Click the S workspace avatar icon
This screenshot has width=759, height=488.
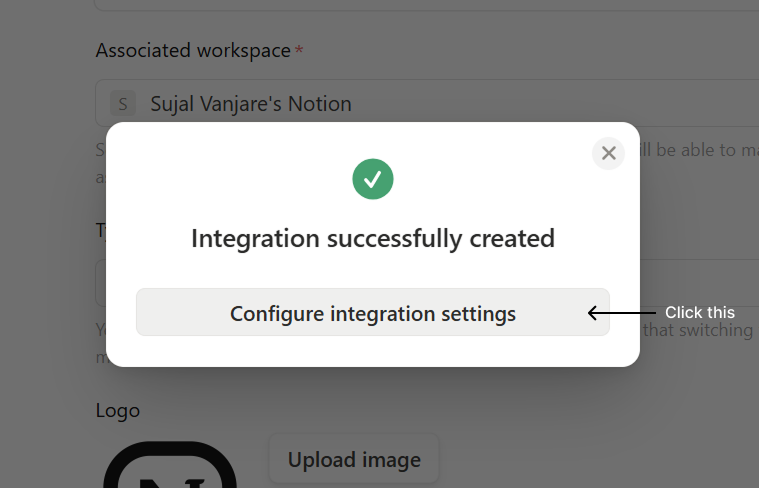(x=122, y=103)
